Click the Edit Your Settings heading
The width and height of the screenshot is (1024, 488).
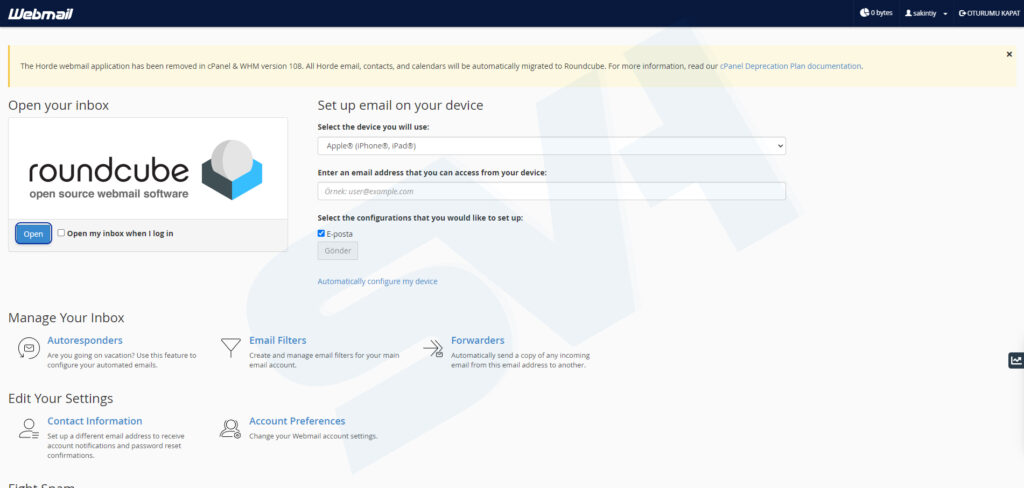(61, 399)
